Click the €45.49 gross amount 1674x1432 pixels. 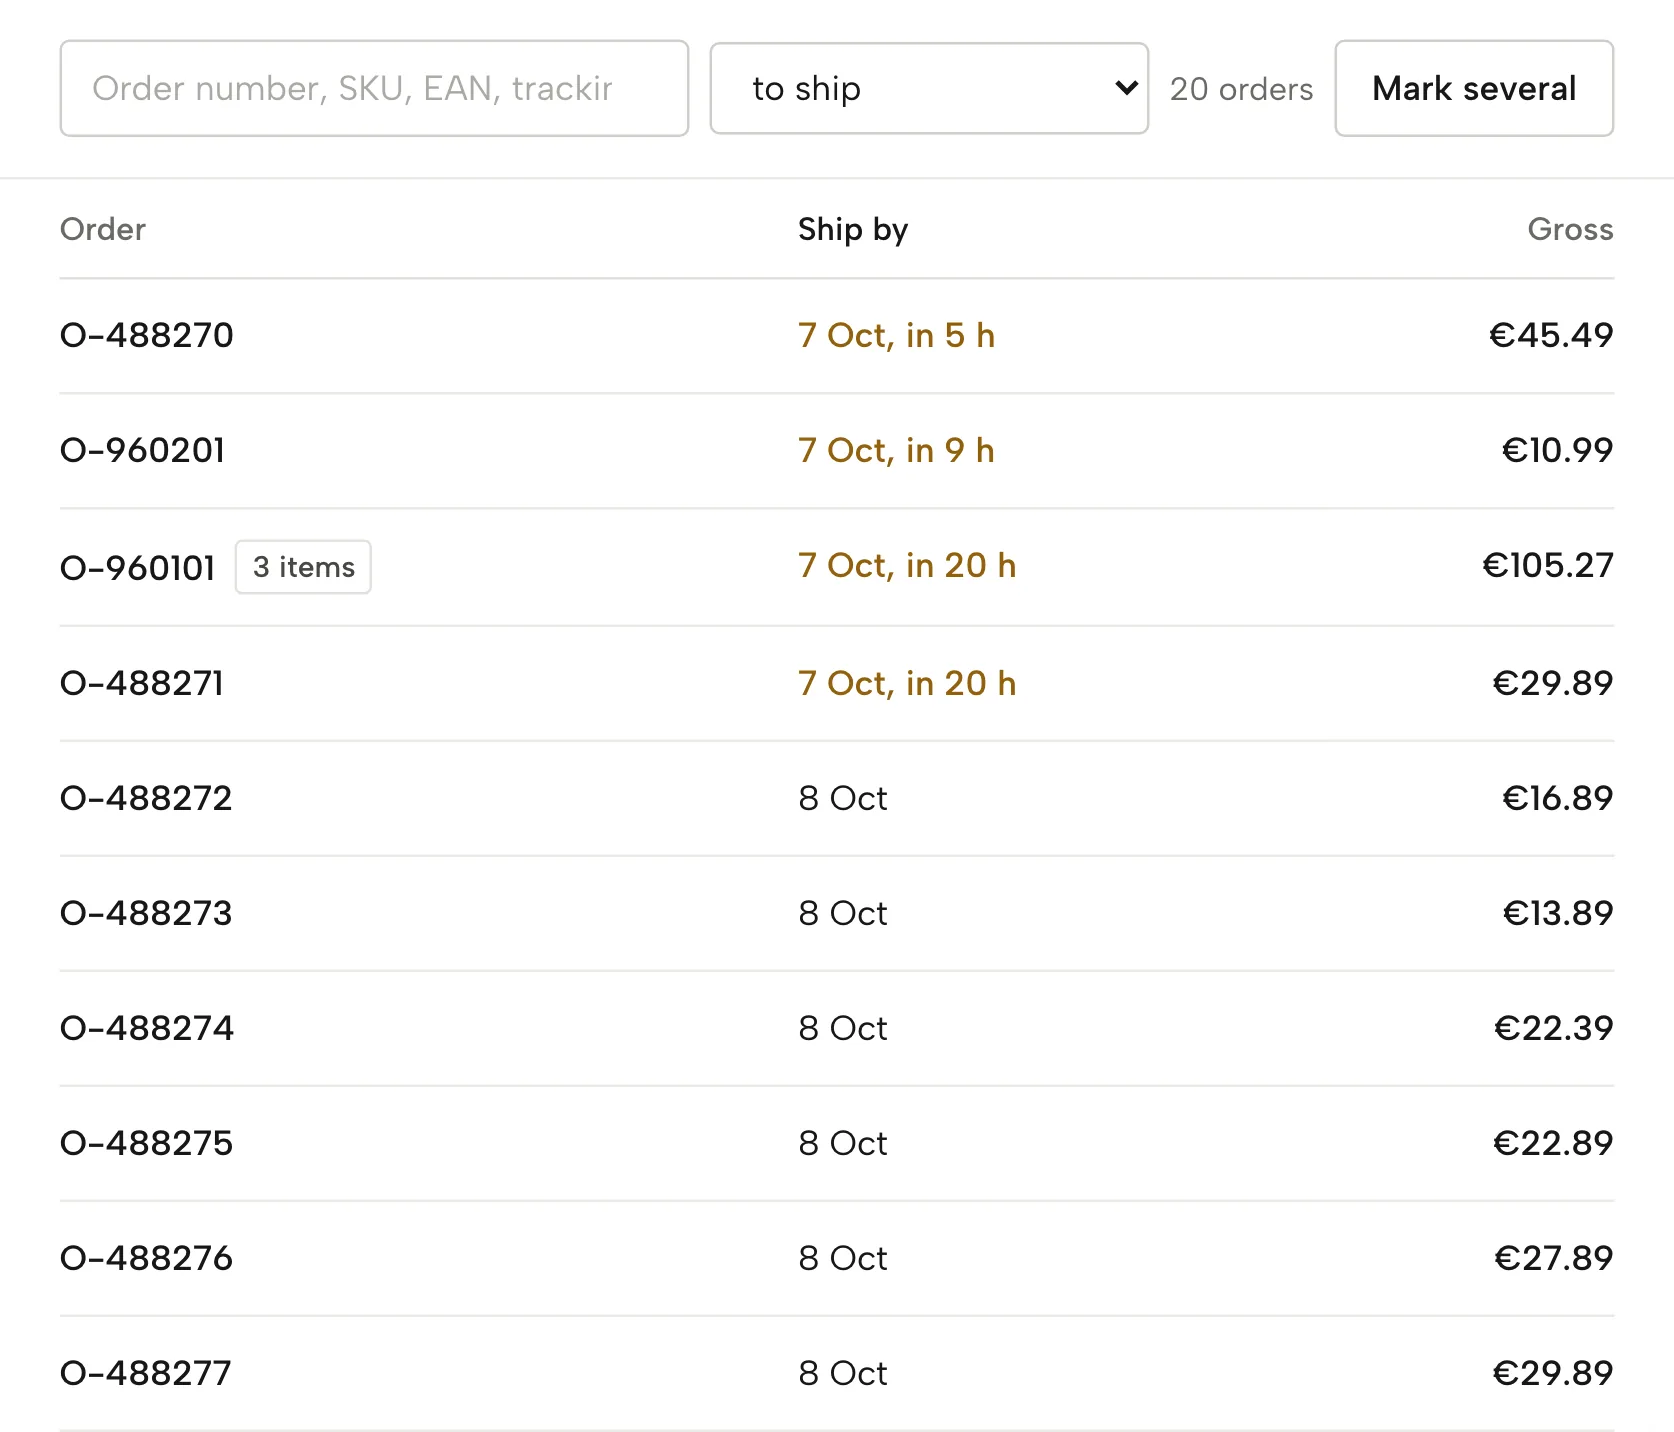(1551, 335)
